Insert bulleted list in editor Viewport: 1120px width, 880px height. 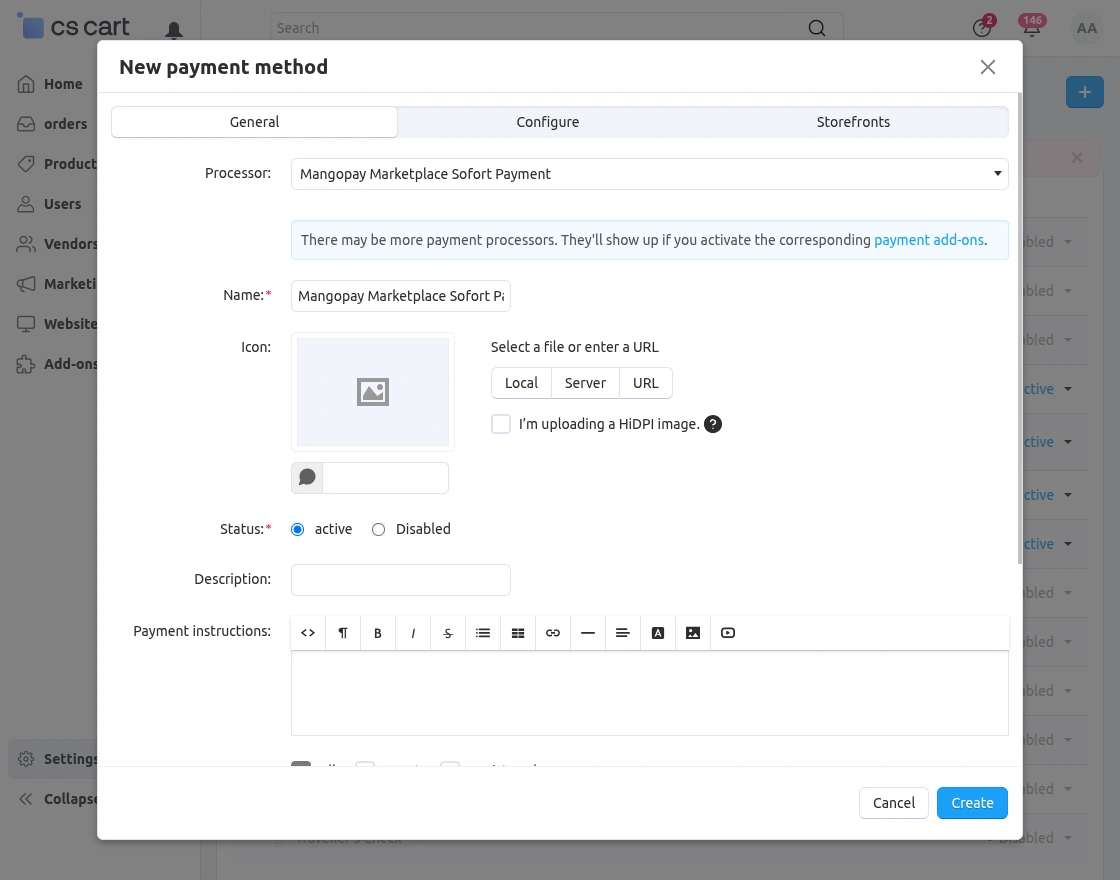(x=483, y=633)
